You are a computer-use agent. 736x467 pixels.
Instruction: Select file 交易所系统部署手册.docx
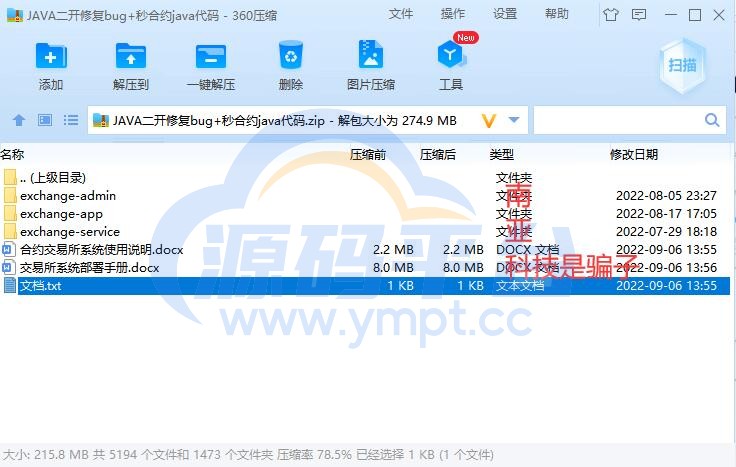pyautogui.click(x=90, y=268)
